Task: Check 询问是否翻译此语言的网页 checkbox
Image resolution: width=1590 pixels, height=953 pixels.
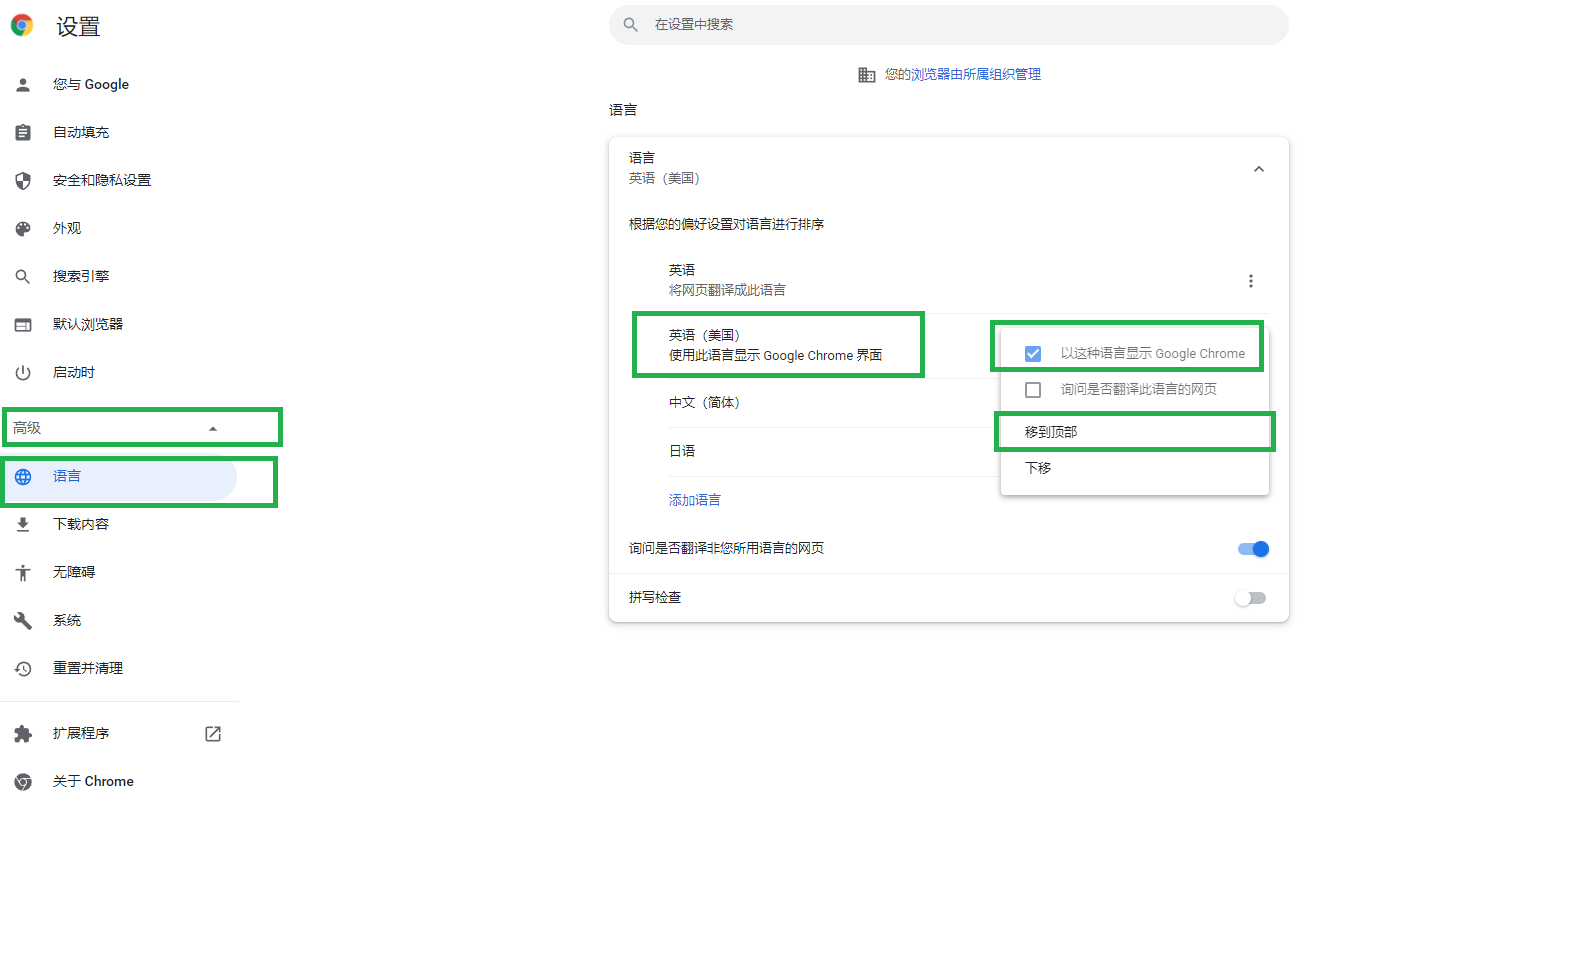Action: coord(1033,390)
